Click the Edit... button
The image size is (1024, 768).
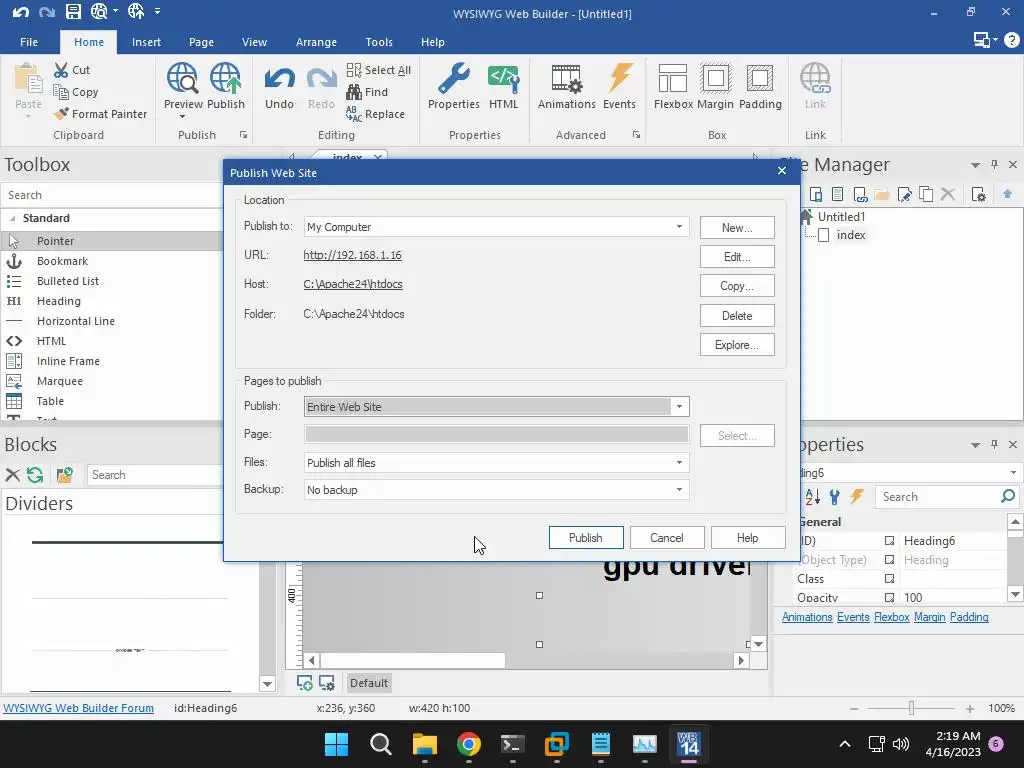(x=737, y=257)
